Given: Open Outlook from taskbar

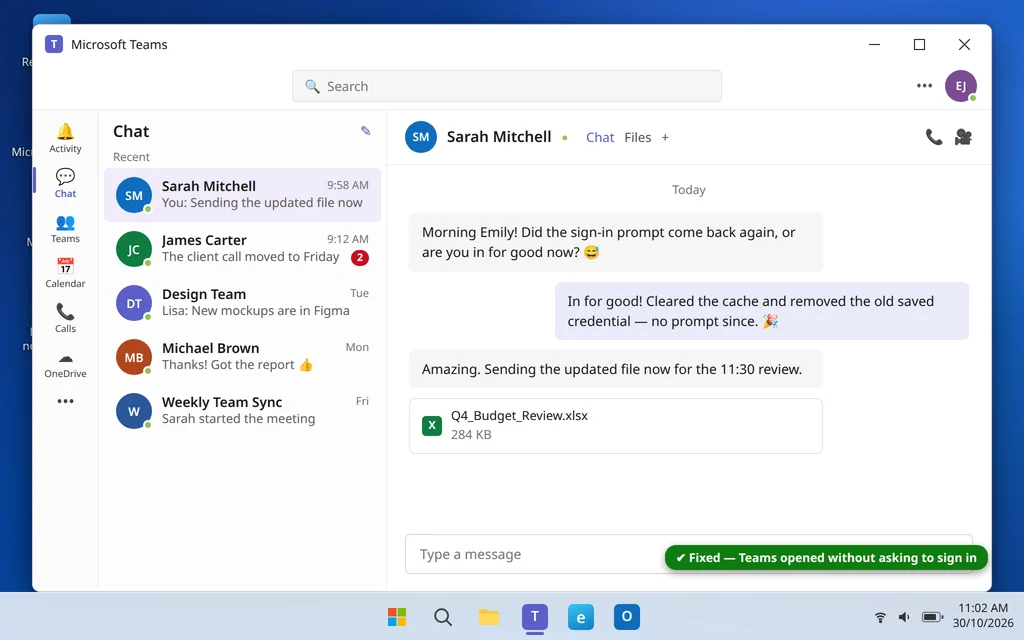Looking at the screenshot, I should (627, 616).
